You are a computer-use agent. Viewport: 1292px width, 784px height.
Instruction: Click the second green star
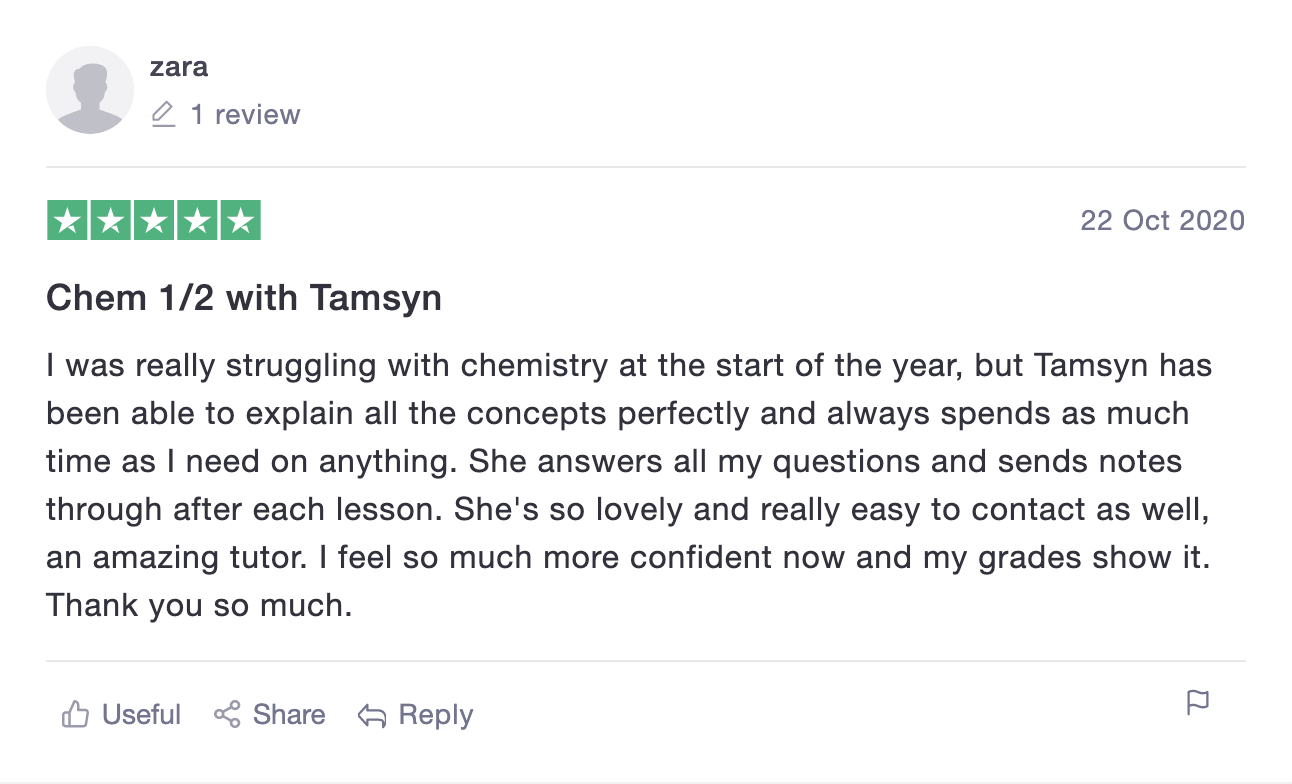click(111, 221)
